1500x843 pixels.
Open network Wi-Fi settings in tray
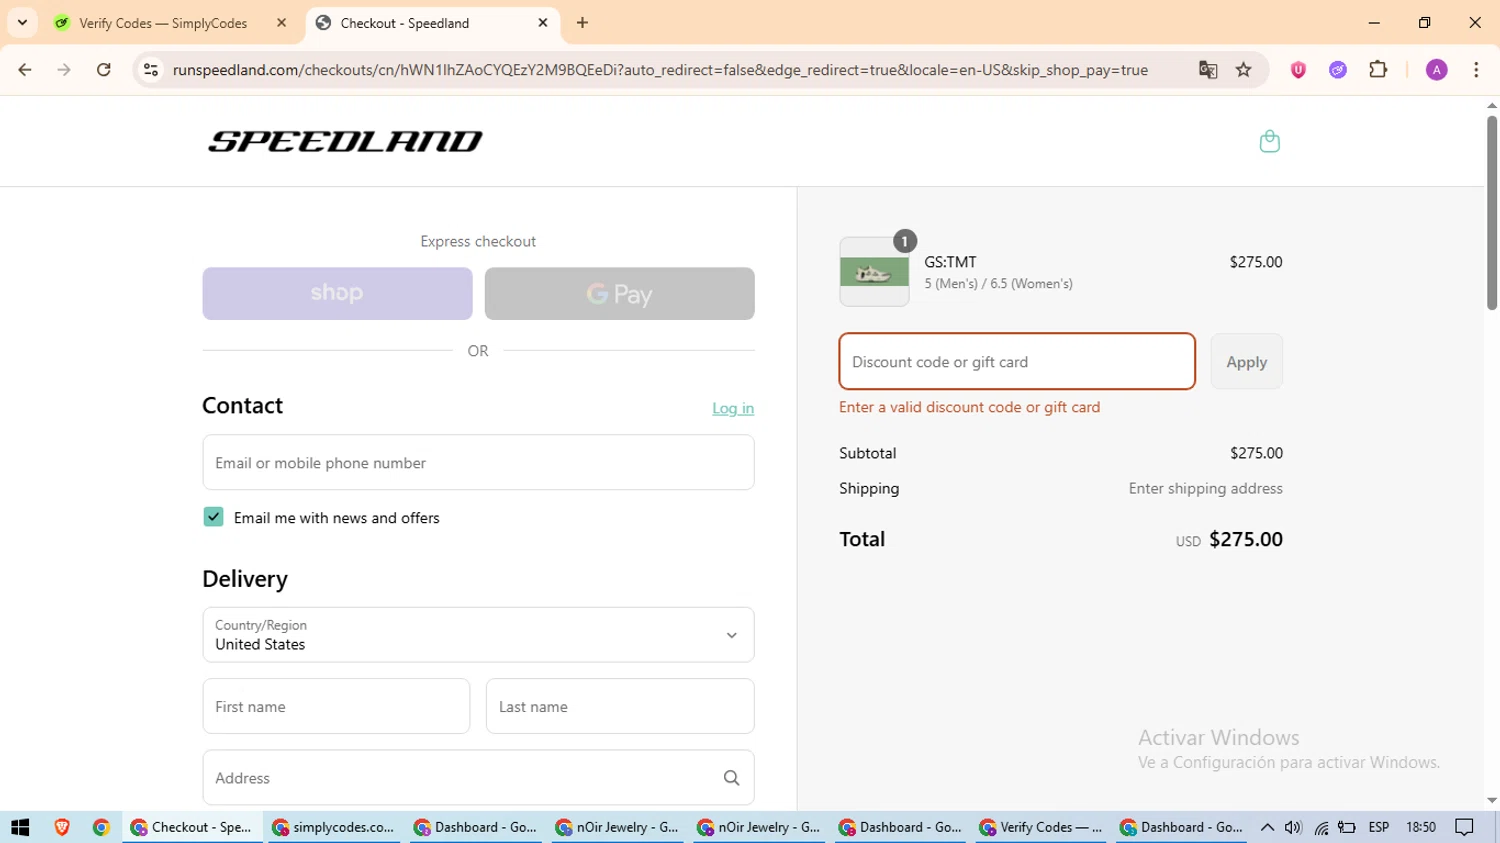[1321, 827]
